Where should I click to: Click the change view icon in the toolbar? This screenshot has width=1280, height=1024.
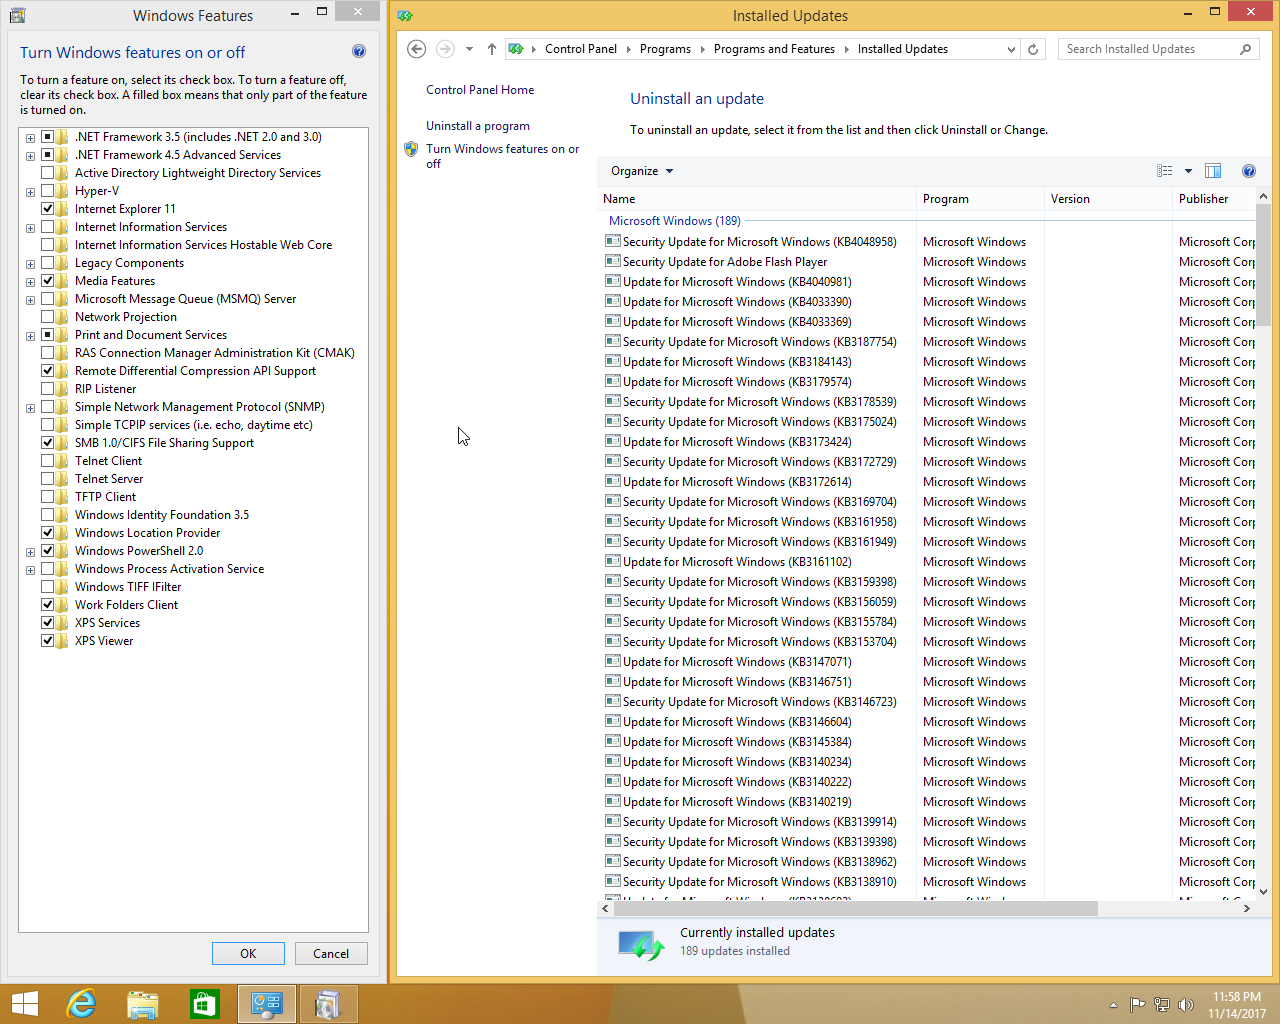point(1165,171)
